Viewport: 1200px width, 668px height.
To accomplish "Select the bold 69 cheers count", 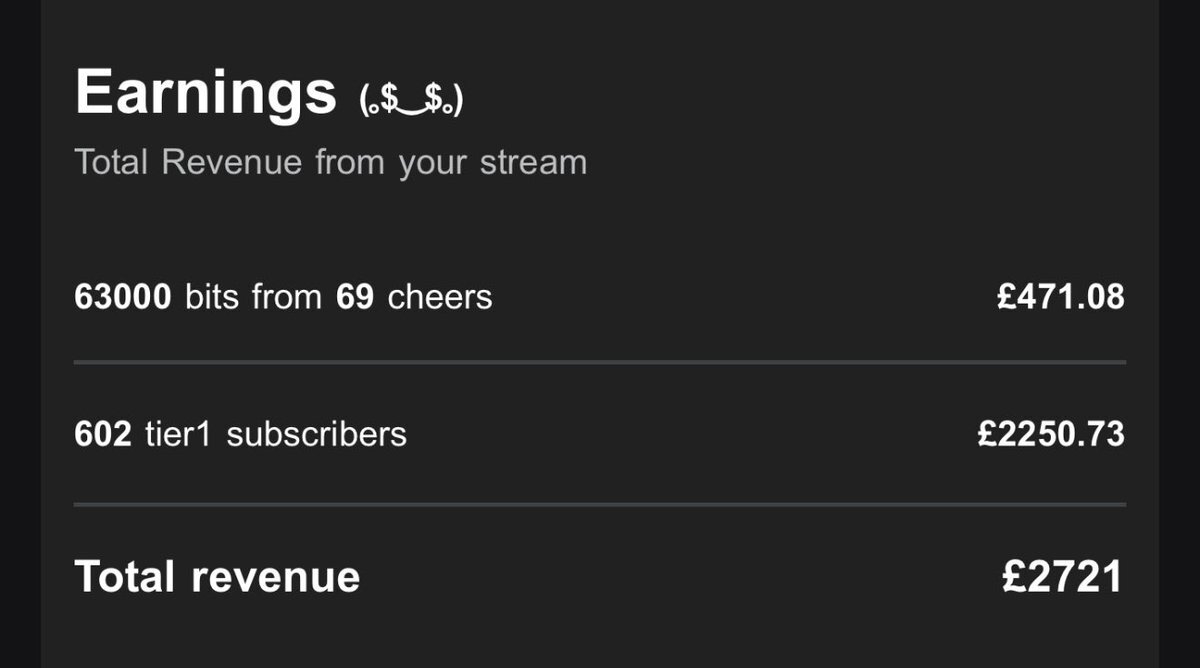I will pyautogui.click(x=355, y=297).
